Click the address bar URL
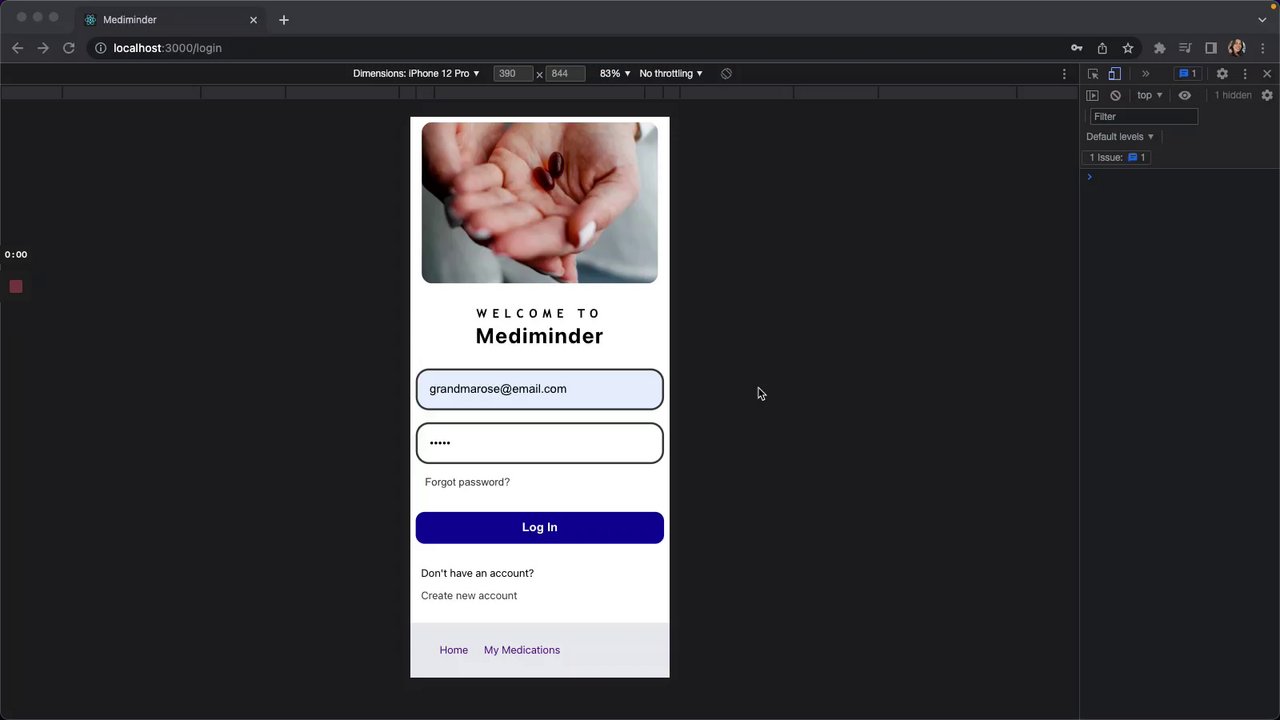This screenshot has width=1280, height=720. coord(168,48)
